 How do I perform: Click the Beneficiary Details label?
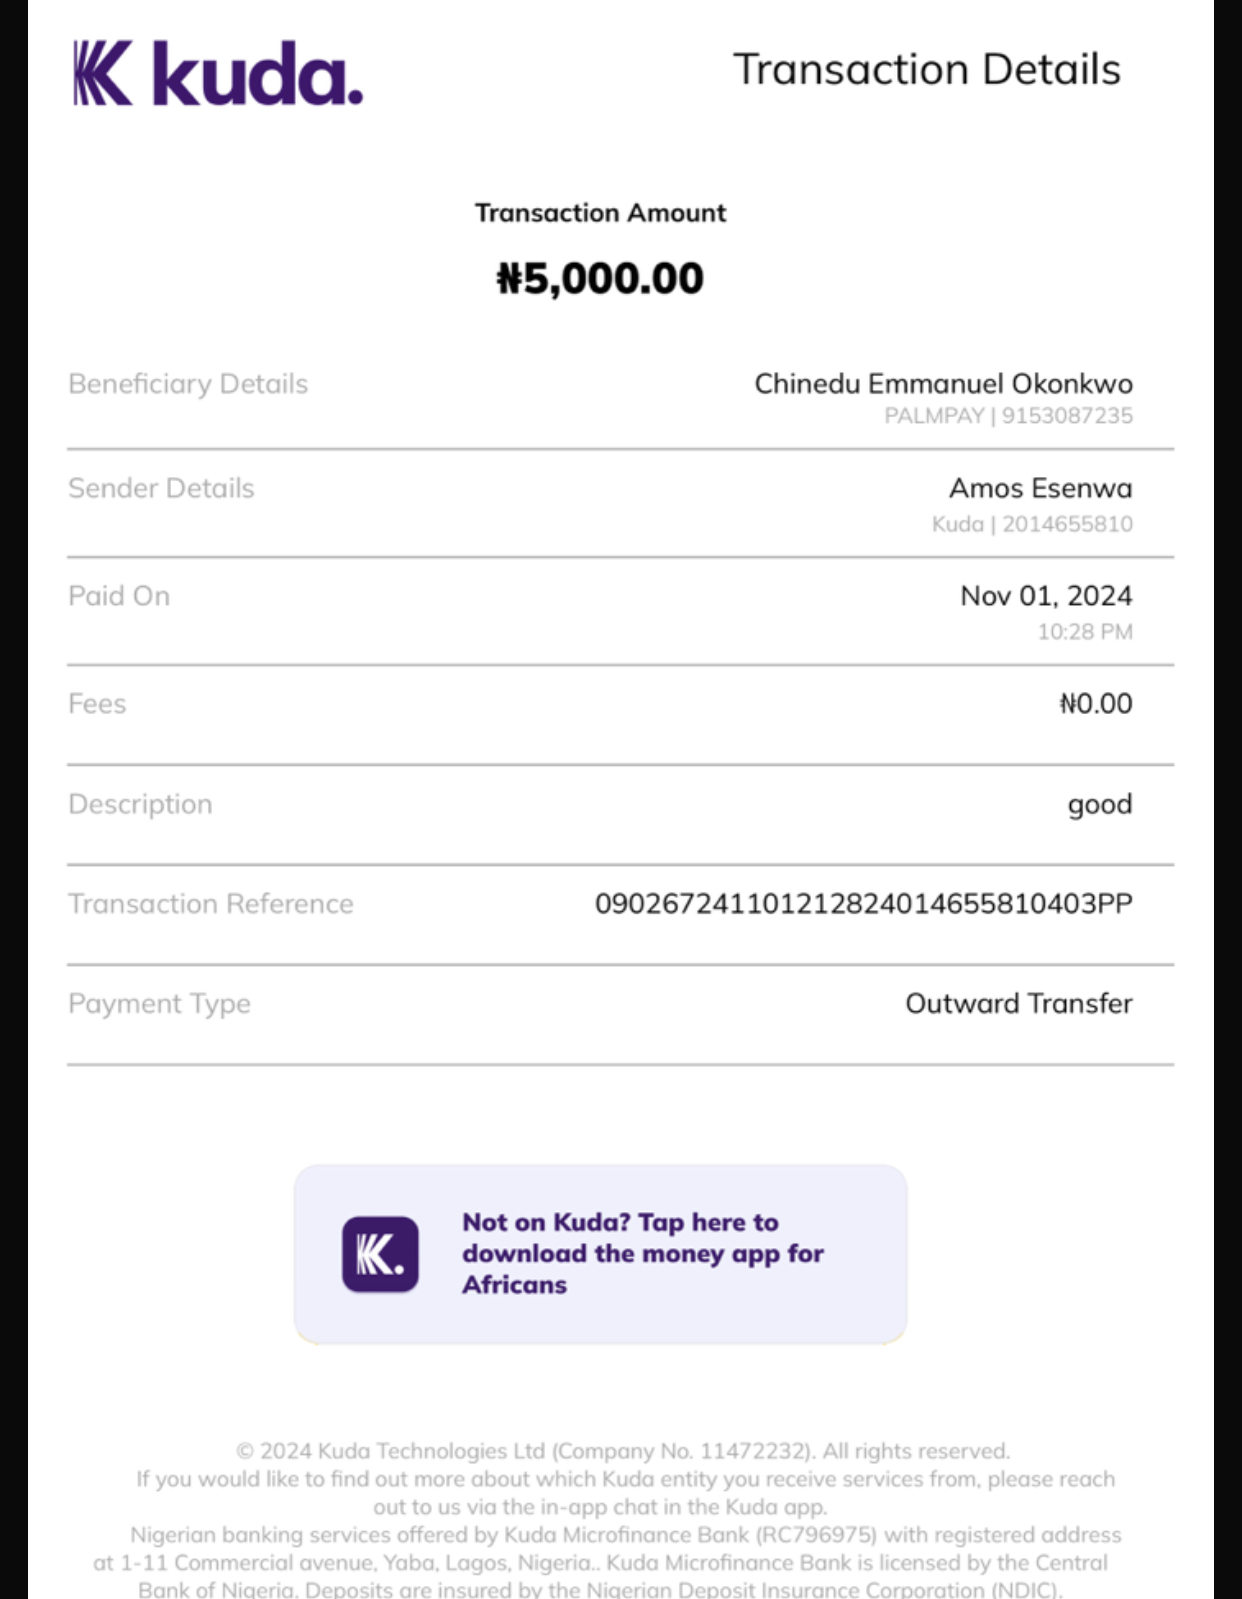(x=188, y=384)
